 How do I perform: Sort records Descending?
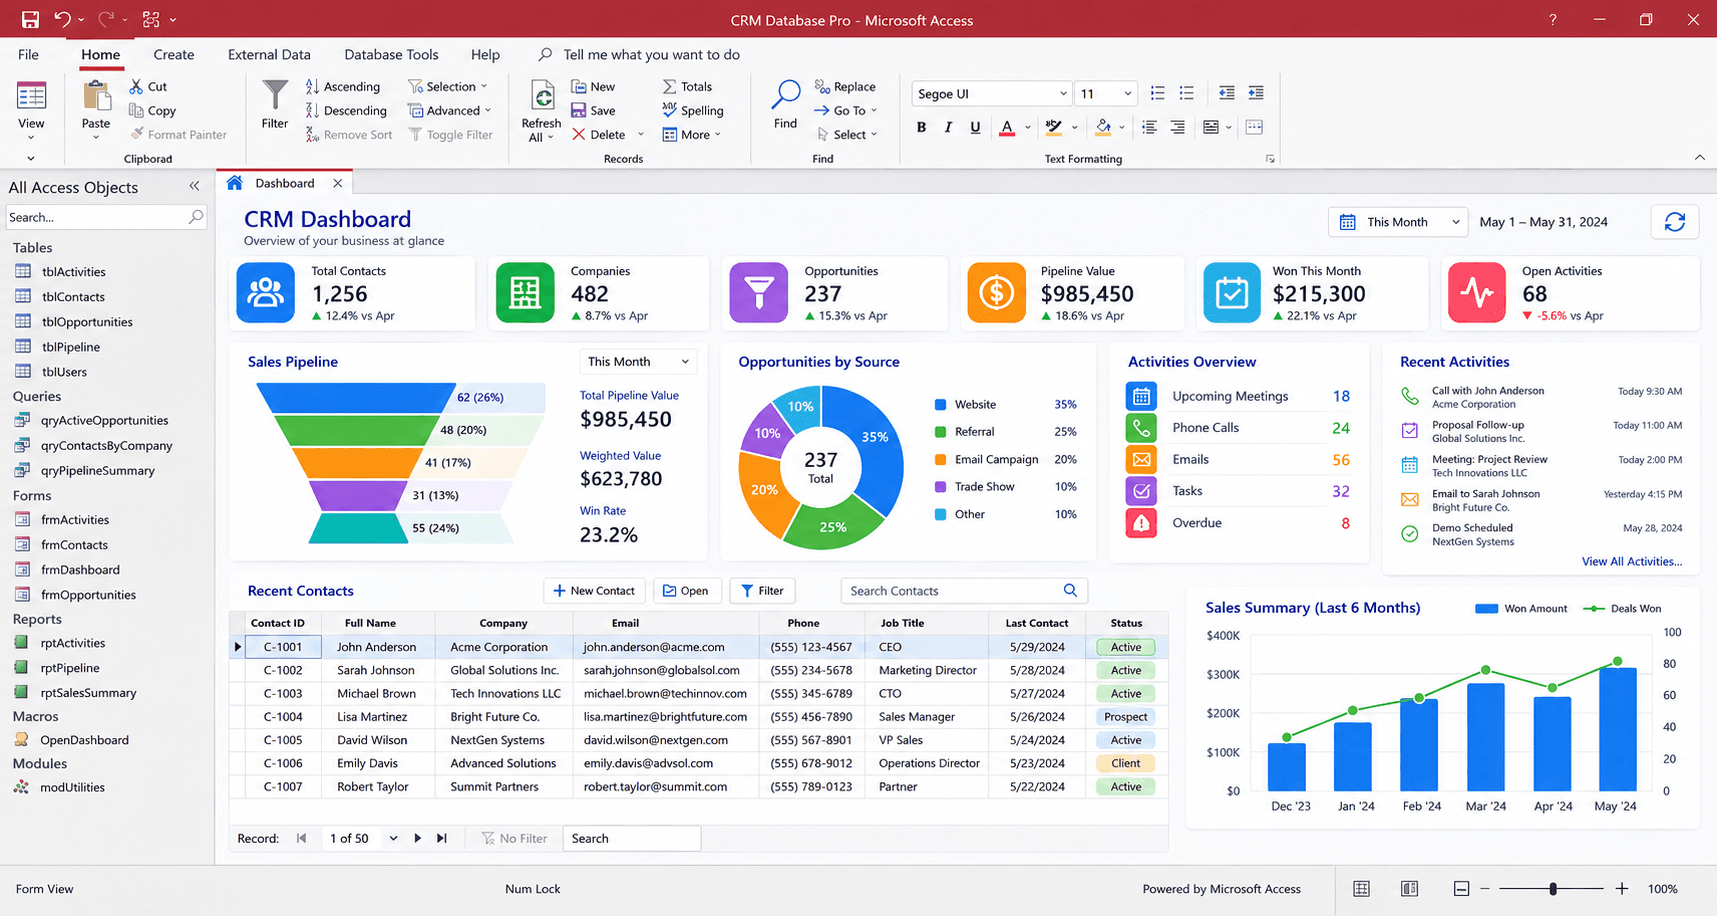tap(346, 111)
